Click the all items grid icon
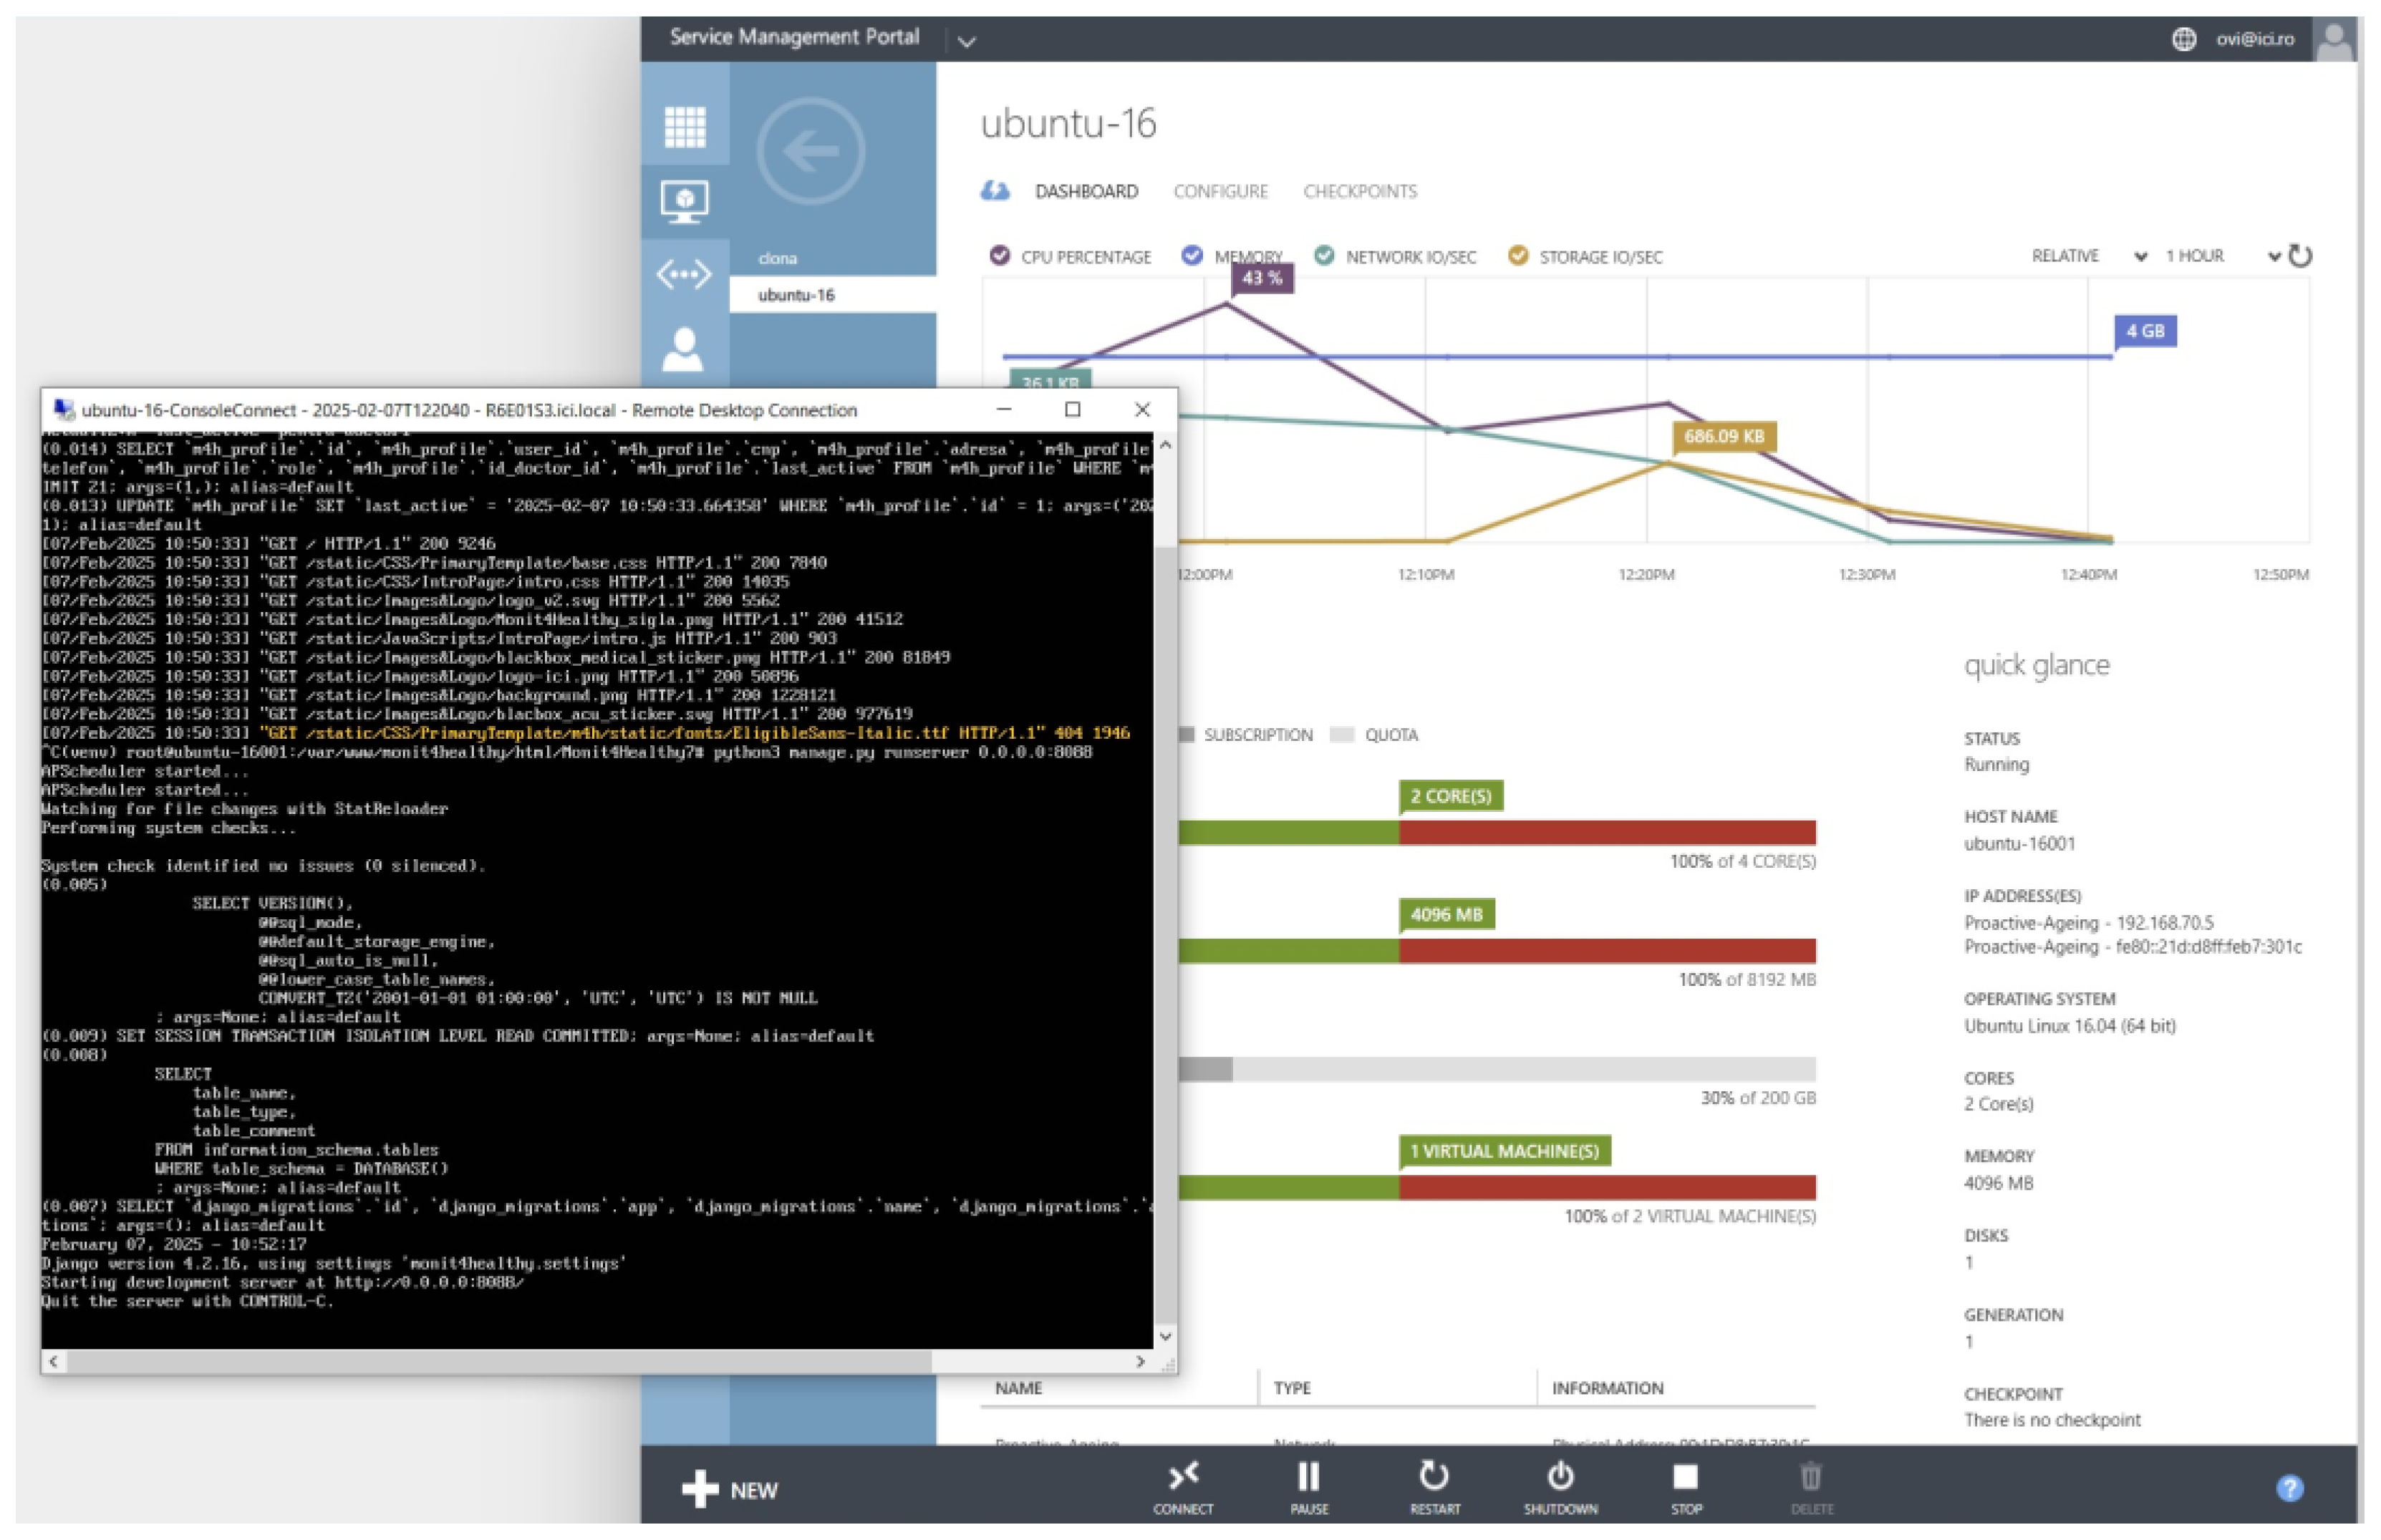The width and height of the screenshot is (2381, 1540). (684, 126)
